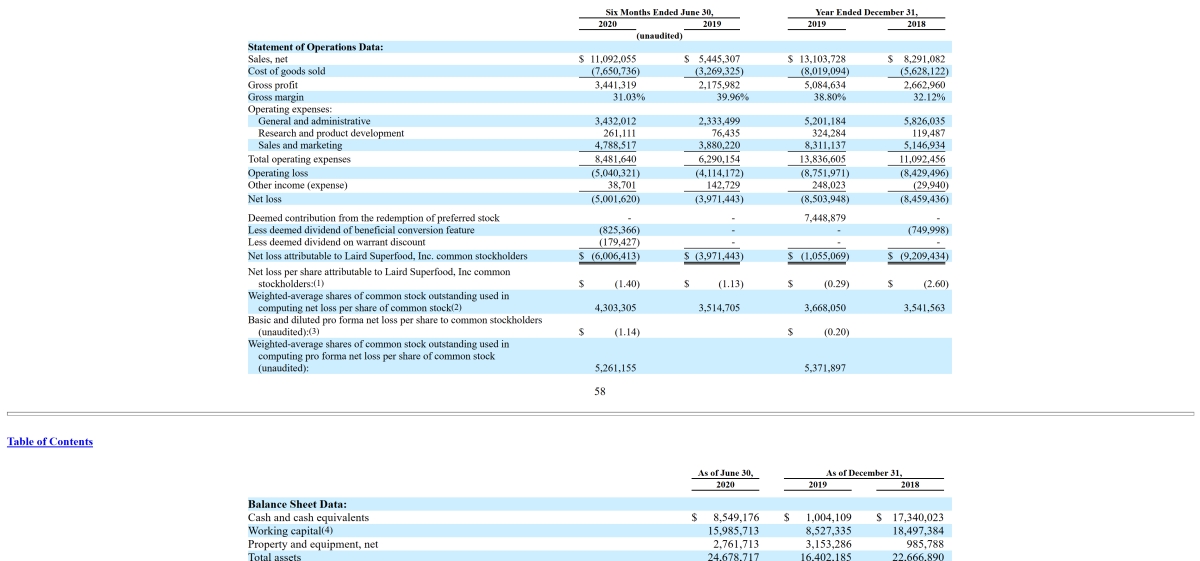Select the 2019 annual net loss (8,503,948)

point(825,198)
